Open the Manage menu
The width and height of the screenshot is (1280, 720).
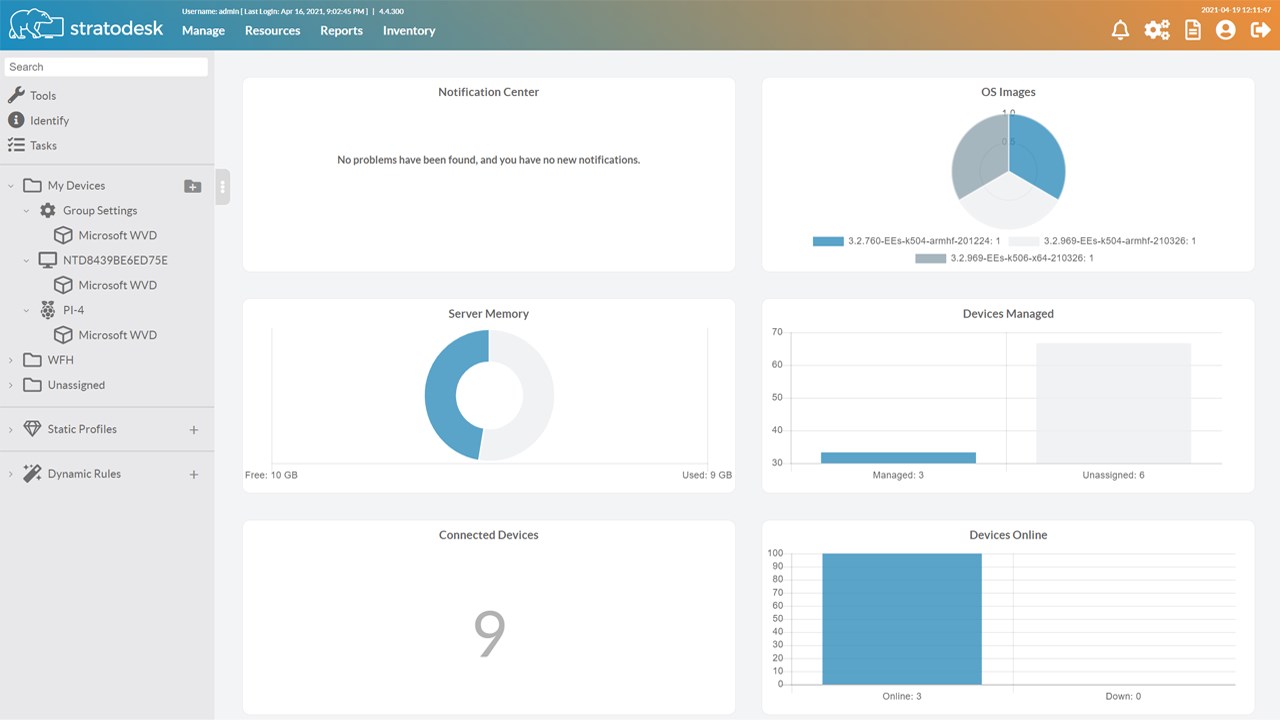pos(203,31)
